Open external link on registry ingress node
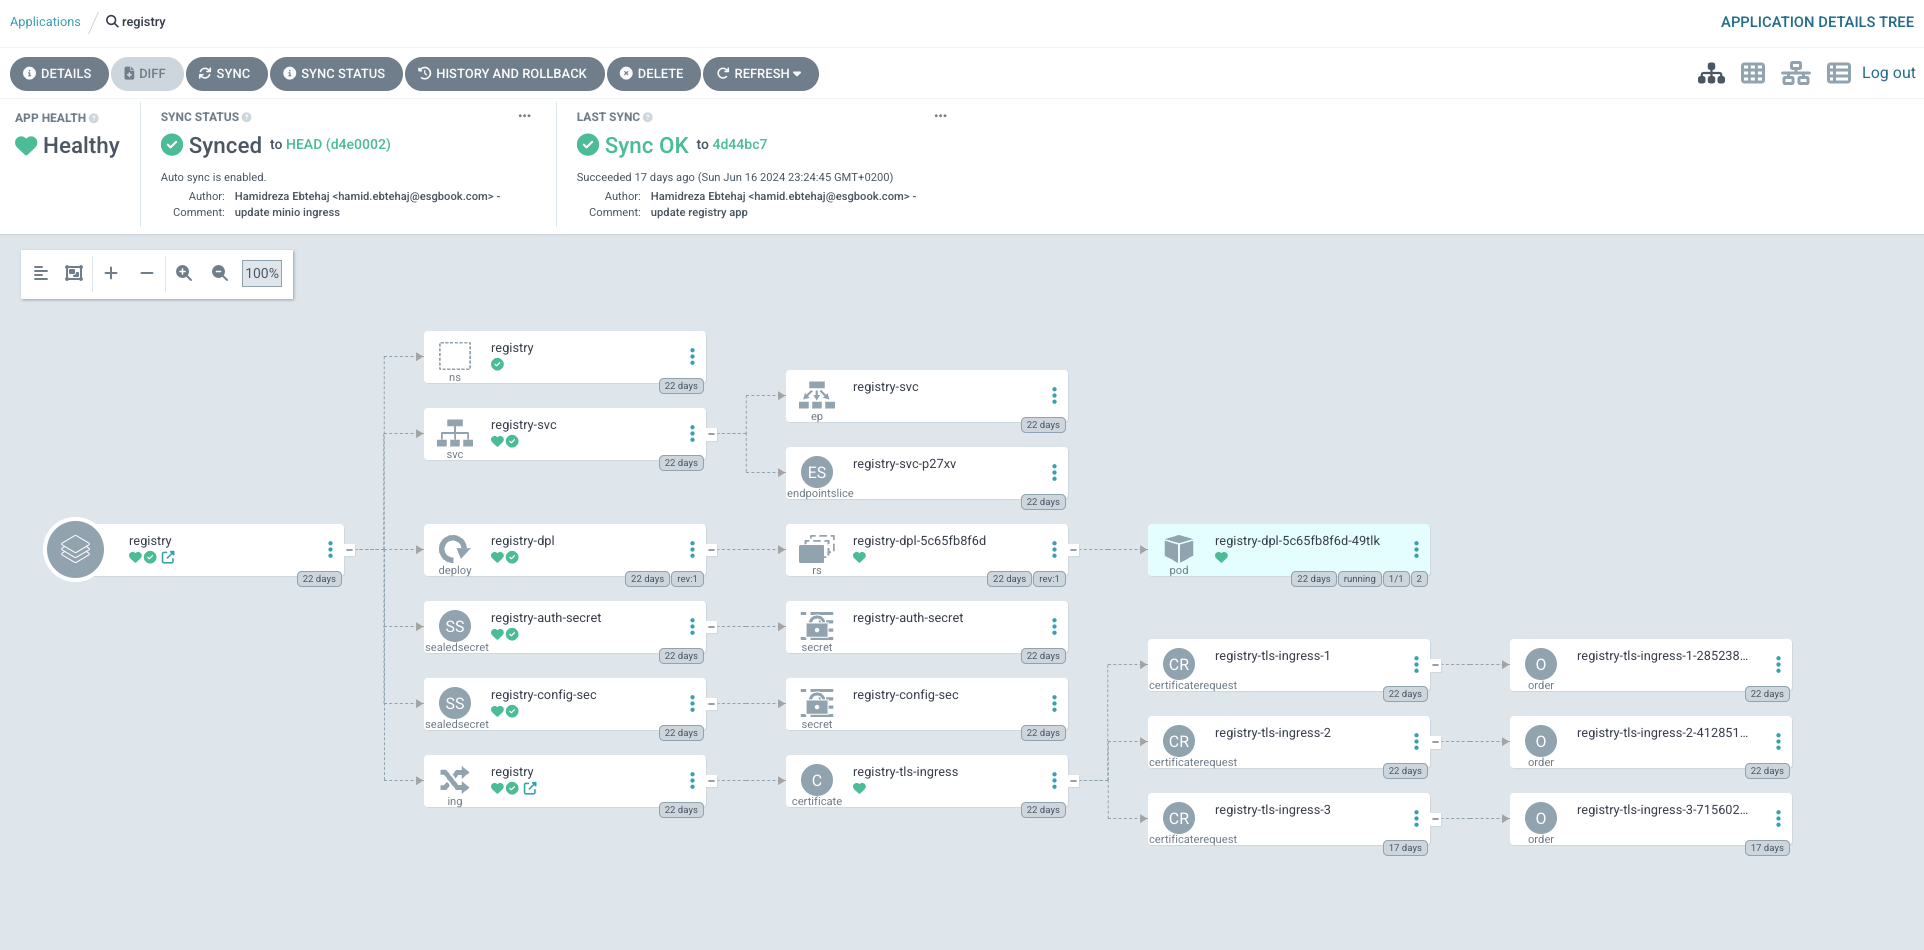1924x950 pixels. tap(530, 788)
